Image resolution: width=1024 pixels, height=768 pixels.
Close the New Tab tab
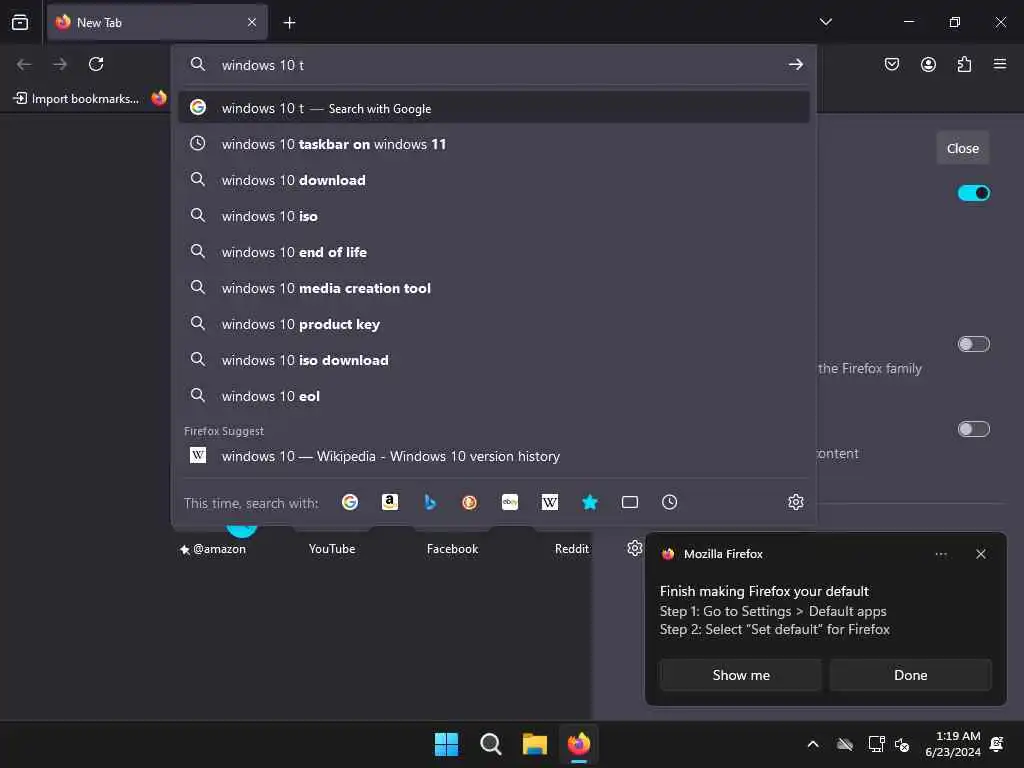(252, 22)
